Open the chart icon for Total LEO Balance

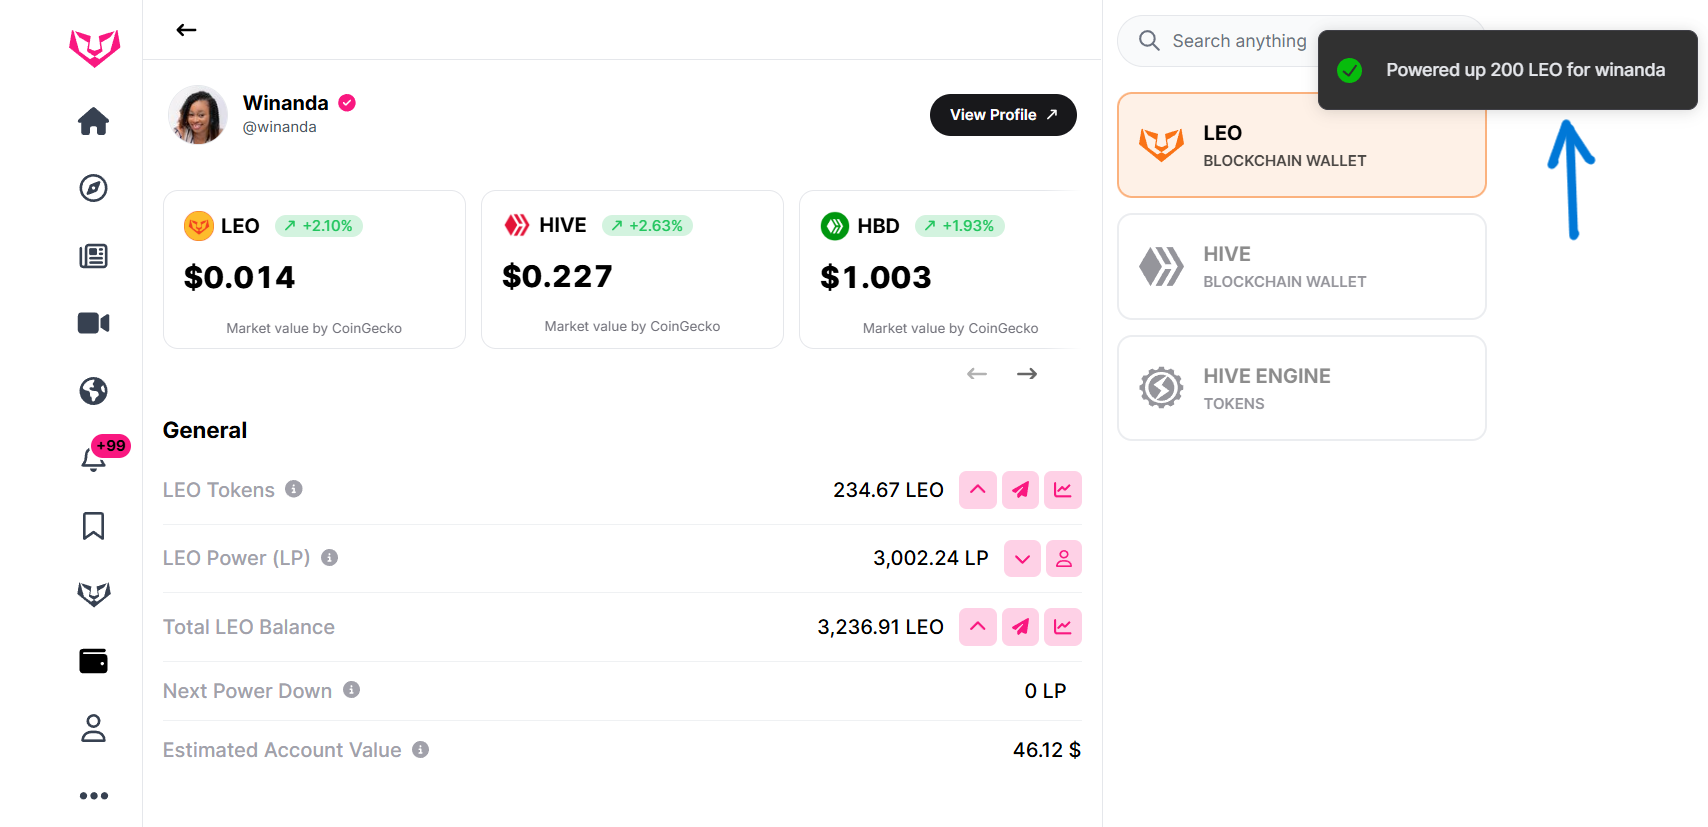point(1062,627)
